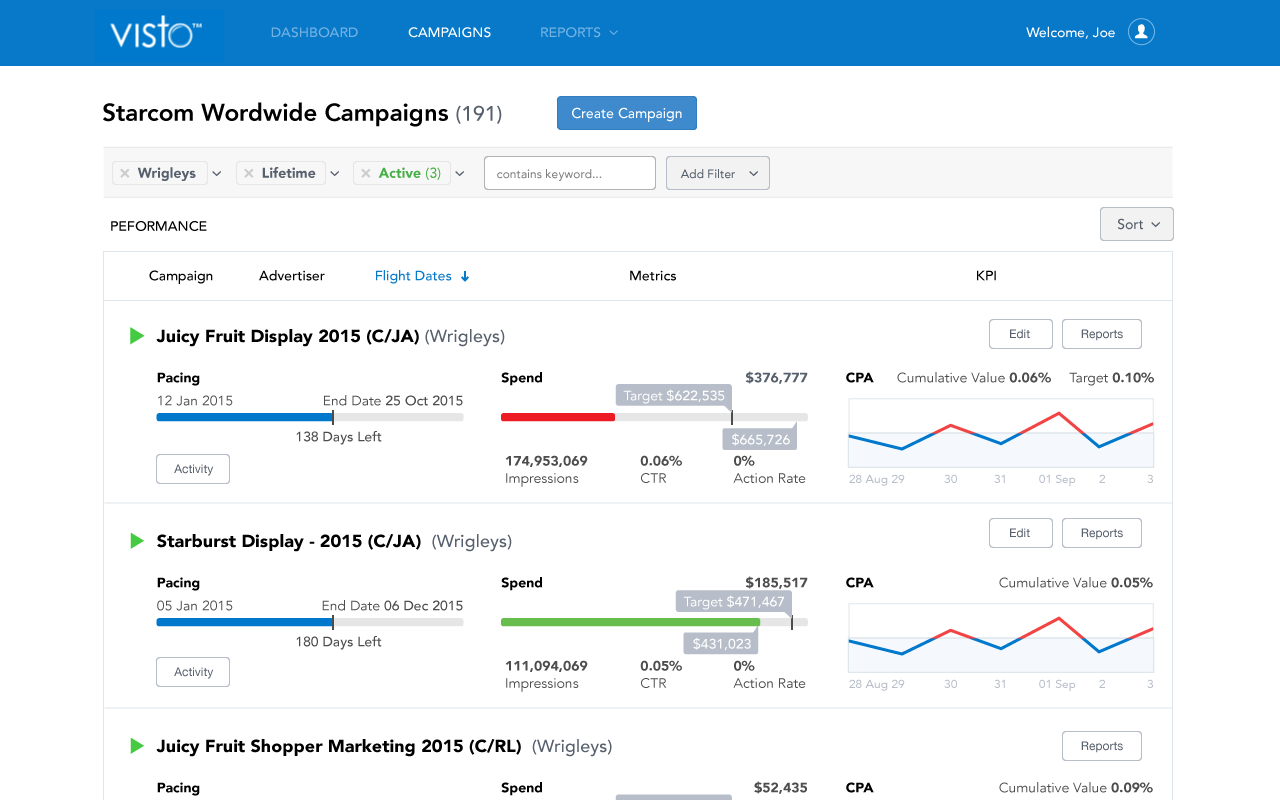Open the Reports navigation menu
Viewport: 1280px width, 800px height.
coord(578,32)
